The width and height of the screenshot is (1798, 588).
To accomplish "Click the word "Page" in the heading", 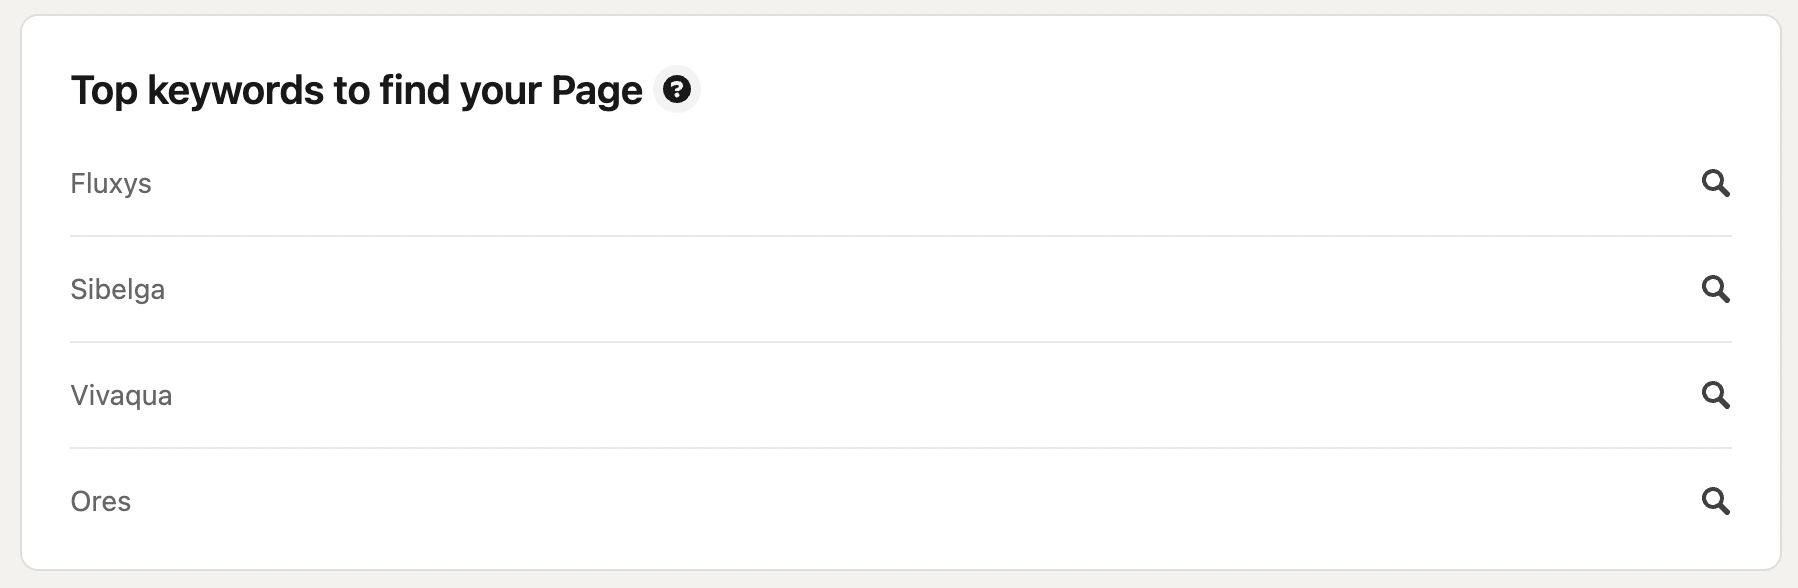I will (596, 91).
